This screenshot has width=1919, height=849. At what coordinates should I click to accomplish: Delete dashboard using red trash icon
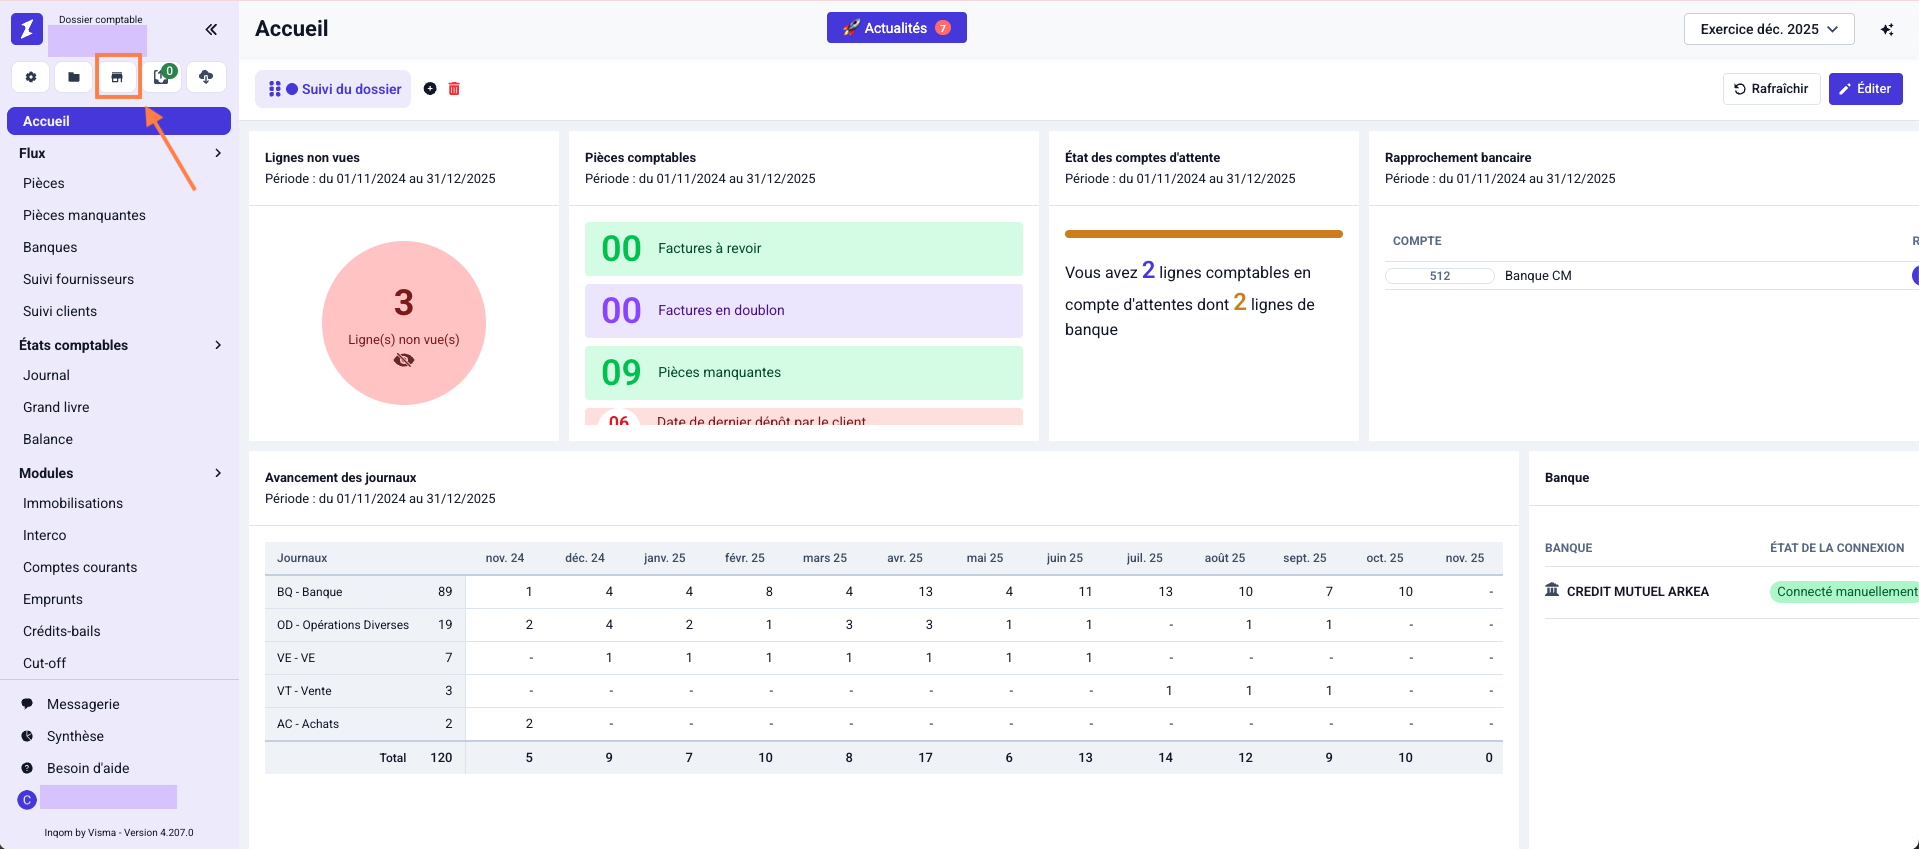[454, 89]
